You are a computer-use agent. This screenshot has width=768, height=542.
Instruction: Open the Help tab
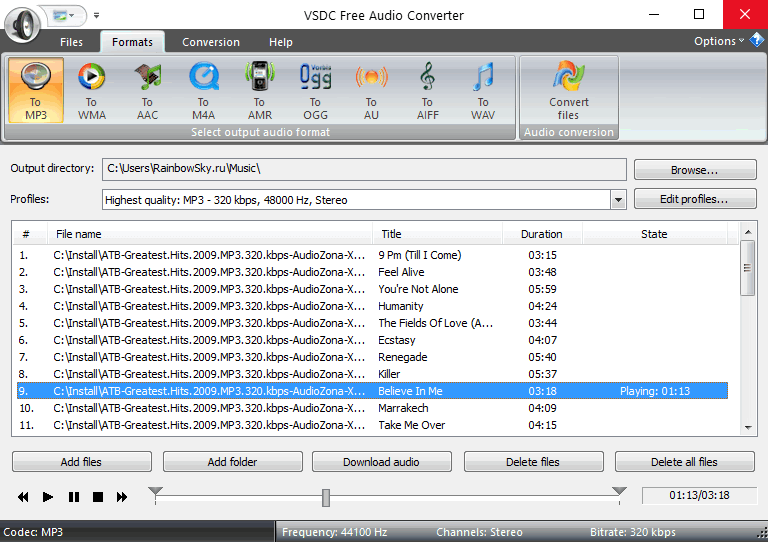pos(281,42)
